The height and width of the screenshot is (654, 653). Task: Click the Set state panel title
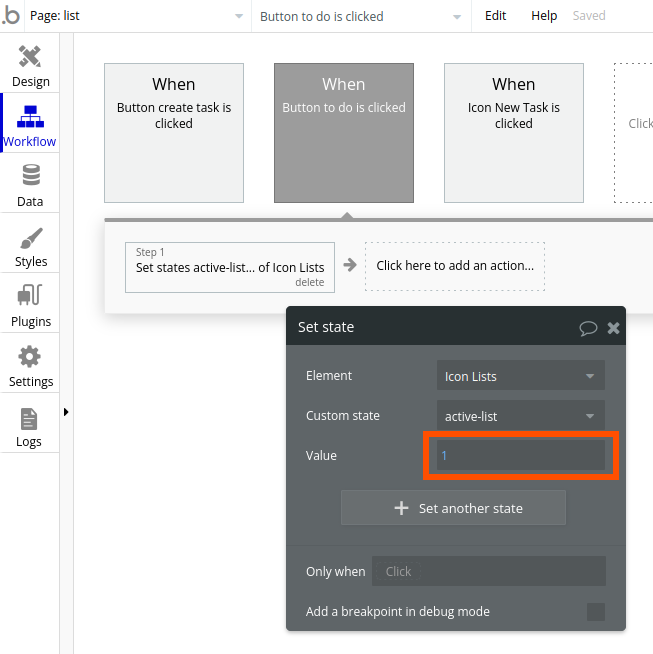coord(326,327)
